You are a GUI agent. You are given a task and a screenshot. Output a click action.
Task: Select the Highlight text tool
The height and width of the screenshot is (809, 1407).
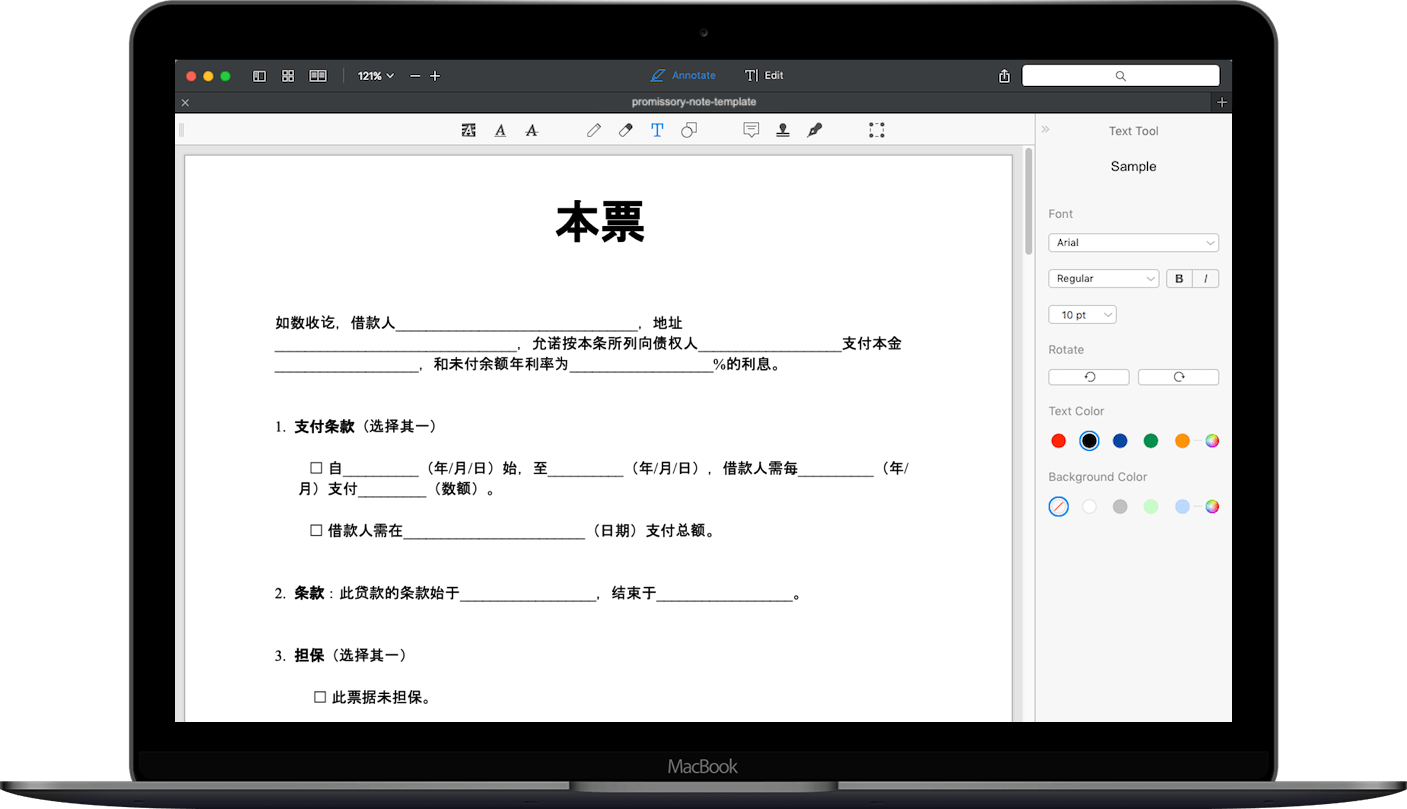[468, 130]
